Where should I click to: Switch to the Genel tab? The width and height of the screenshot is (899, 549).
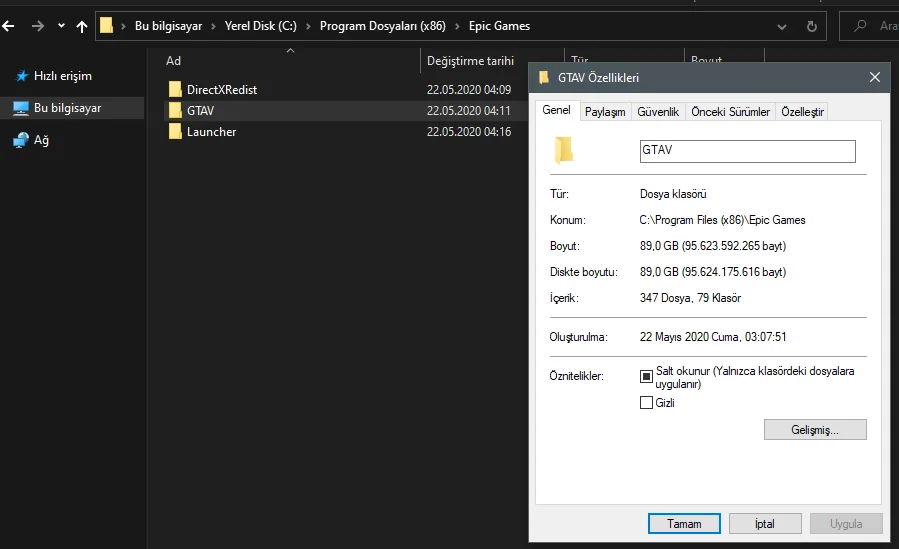pyautogui.click(x=556, y=110)
